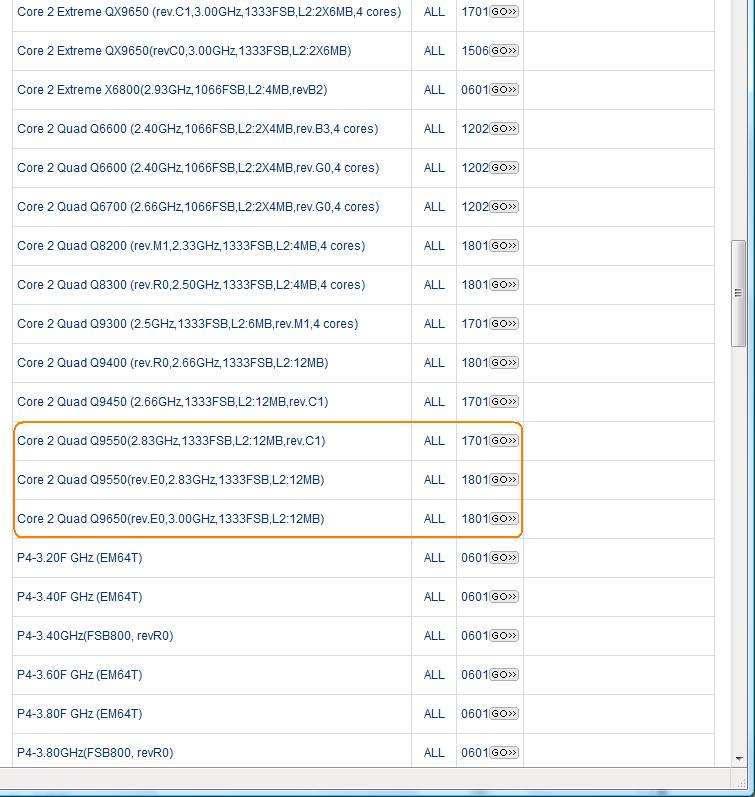Select Core 2 Quad Q6600 rev.B3 name
755x797 pixels.
coord(198,129)
